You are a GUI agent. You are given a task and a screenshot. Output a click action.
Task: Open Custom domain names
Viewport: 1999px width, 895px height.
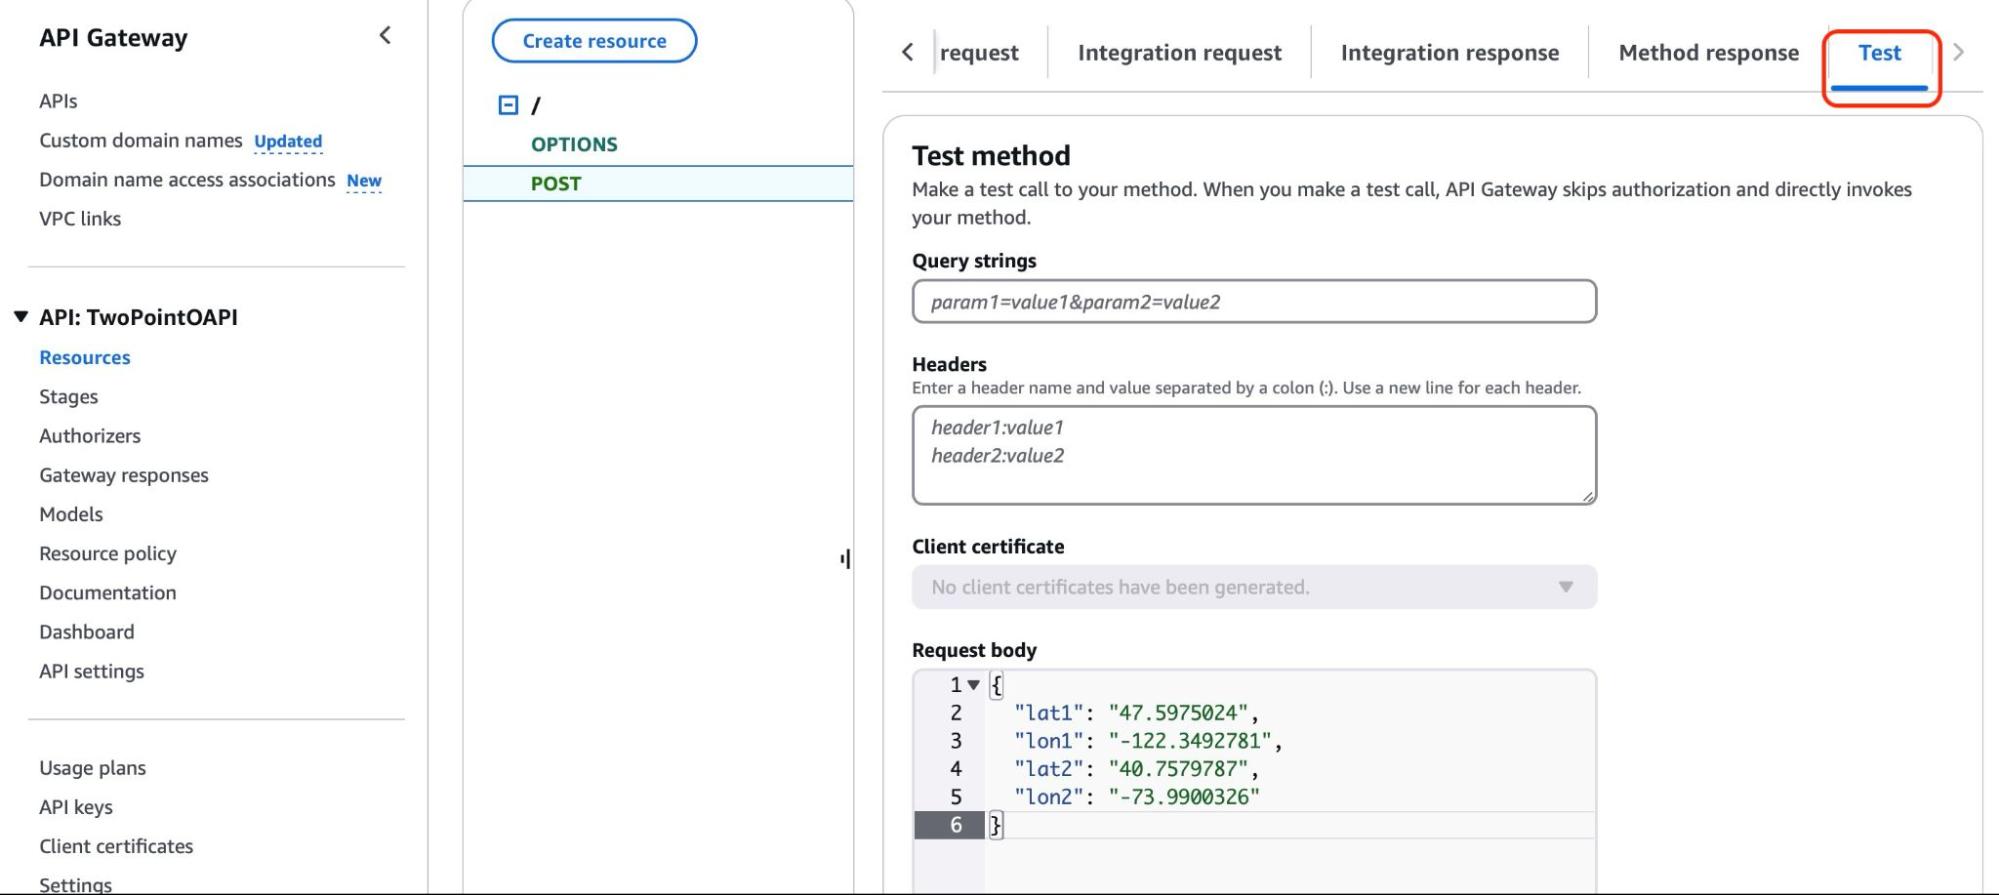click(x=140, y=140)
